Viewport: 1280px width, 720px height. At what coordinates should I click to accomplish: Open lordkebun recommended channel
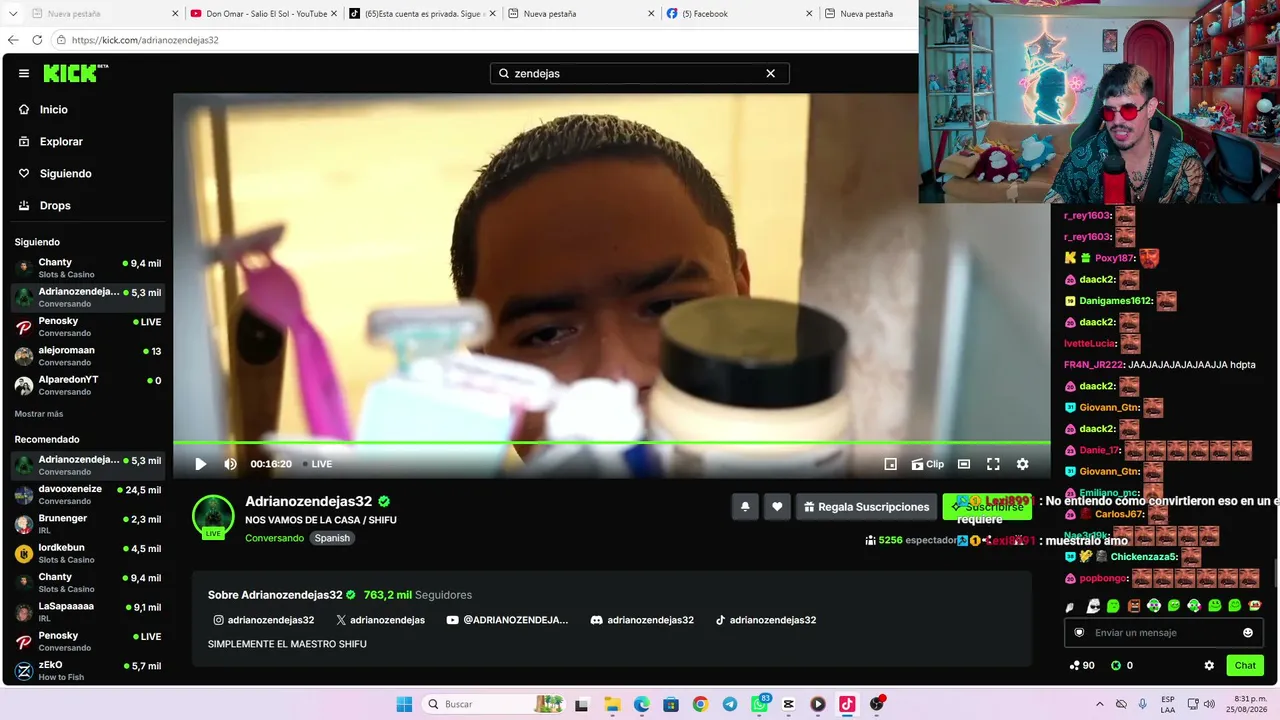click(87, 553)
